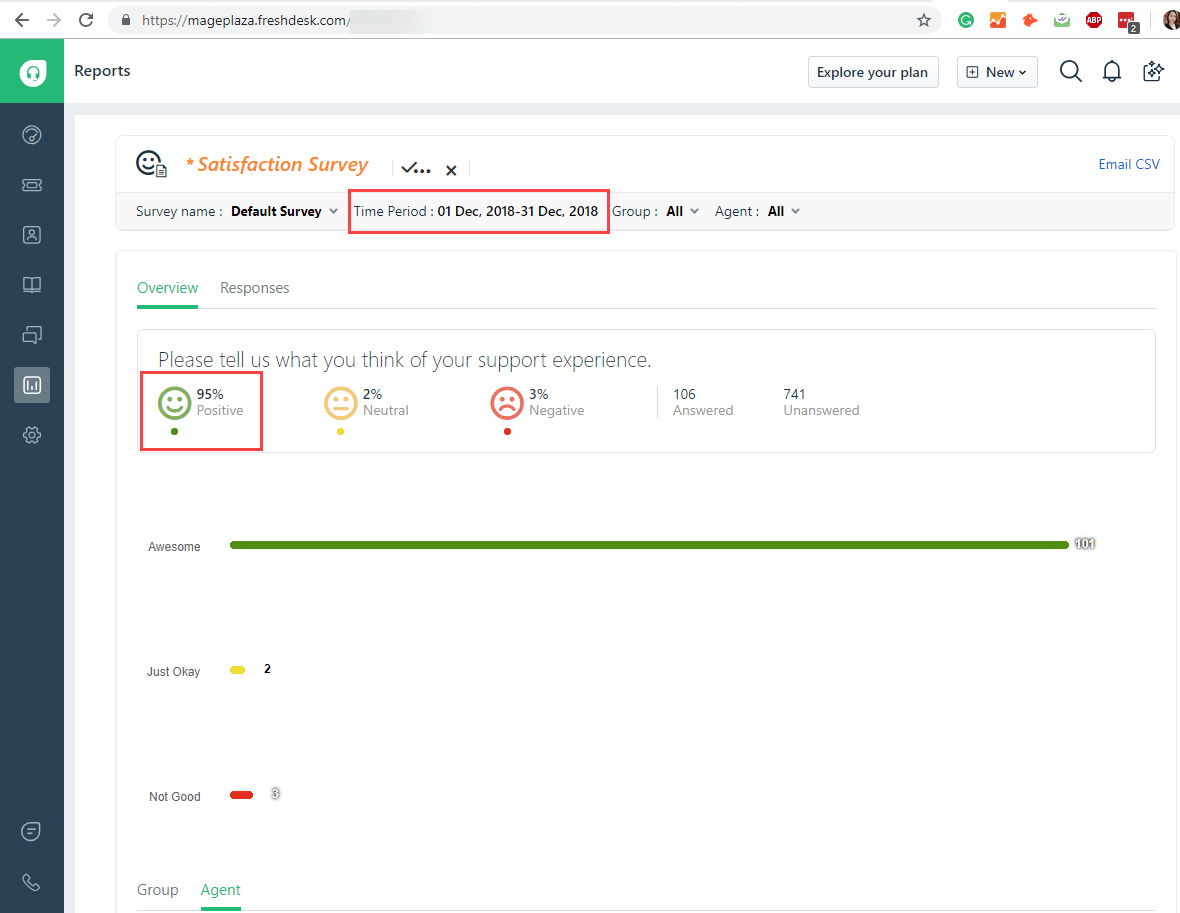Open the chat bubble icon near sidebar bottom
This screenshot has width=1180, height=913.
[x=31, y=832]
